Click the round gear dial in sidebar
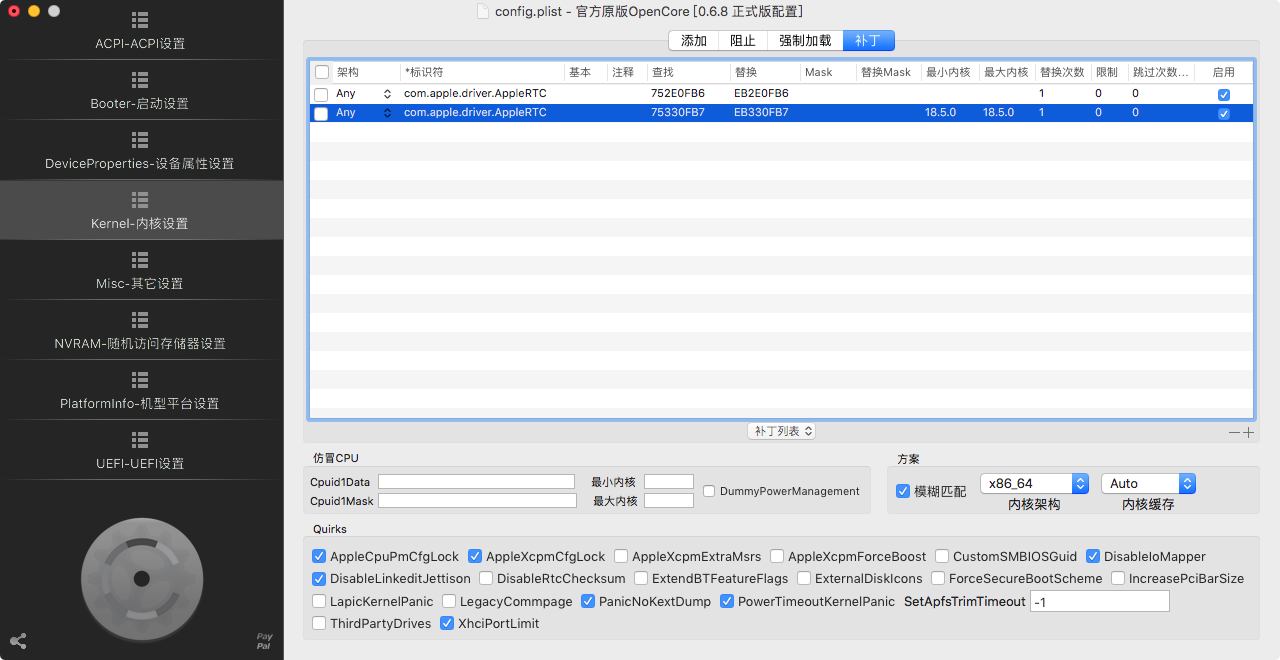The width and height of the screenshot is (1280, 660). [x=142, y=578]
